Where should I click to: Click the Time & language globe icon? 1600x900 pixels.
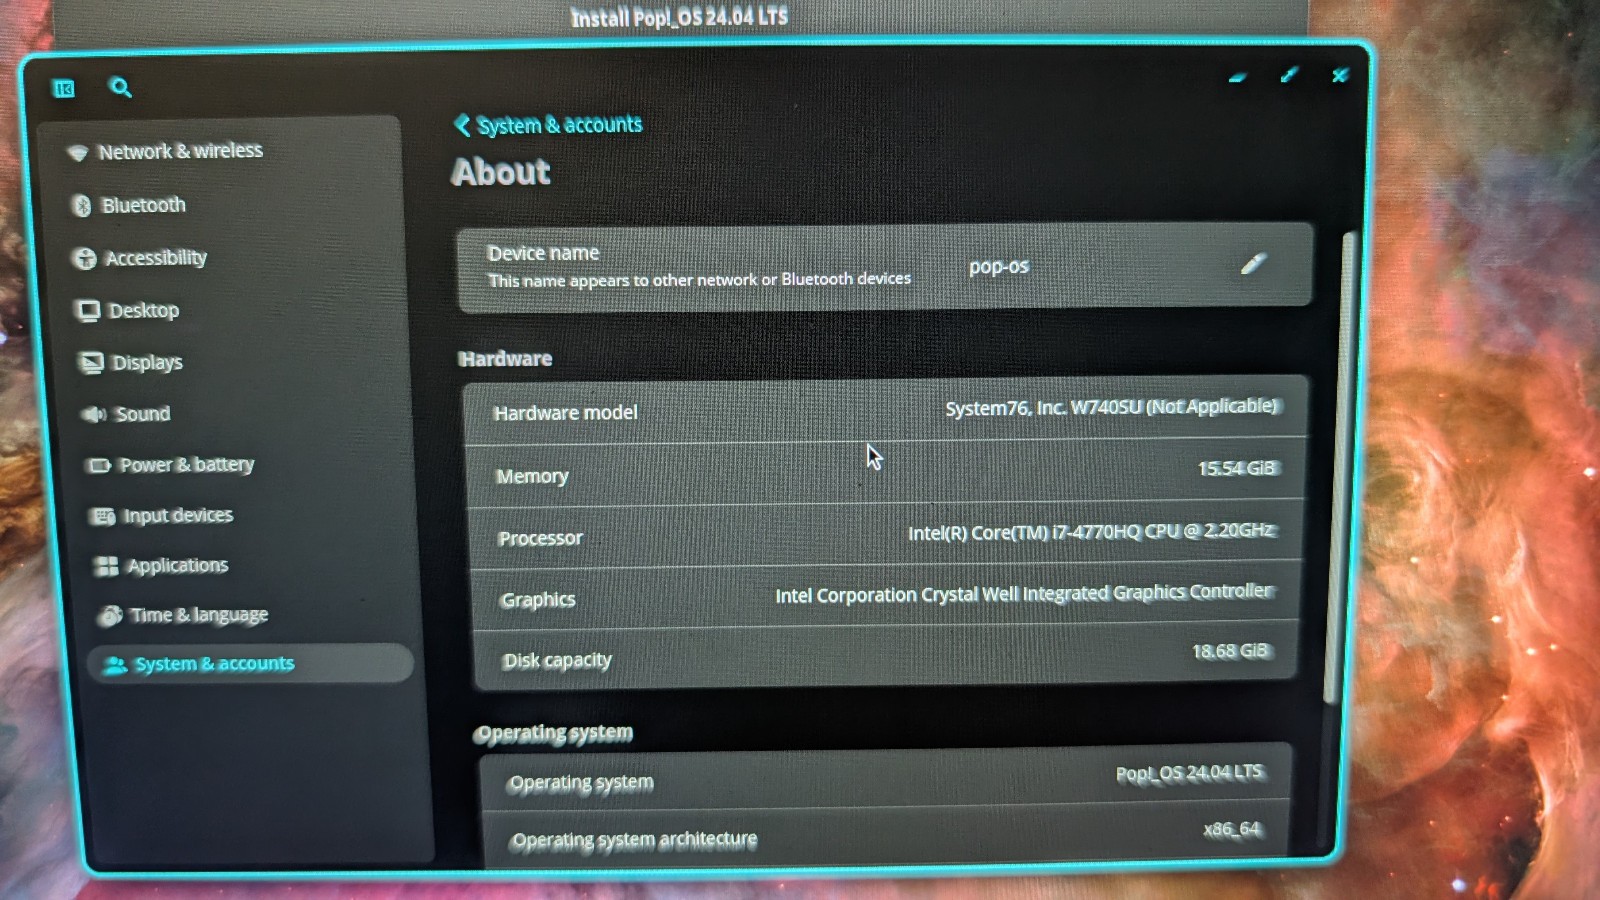pos(110,615)
